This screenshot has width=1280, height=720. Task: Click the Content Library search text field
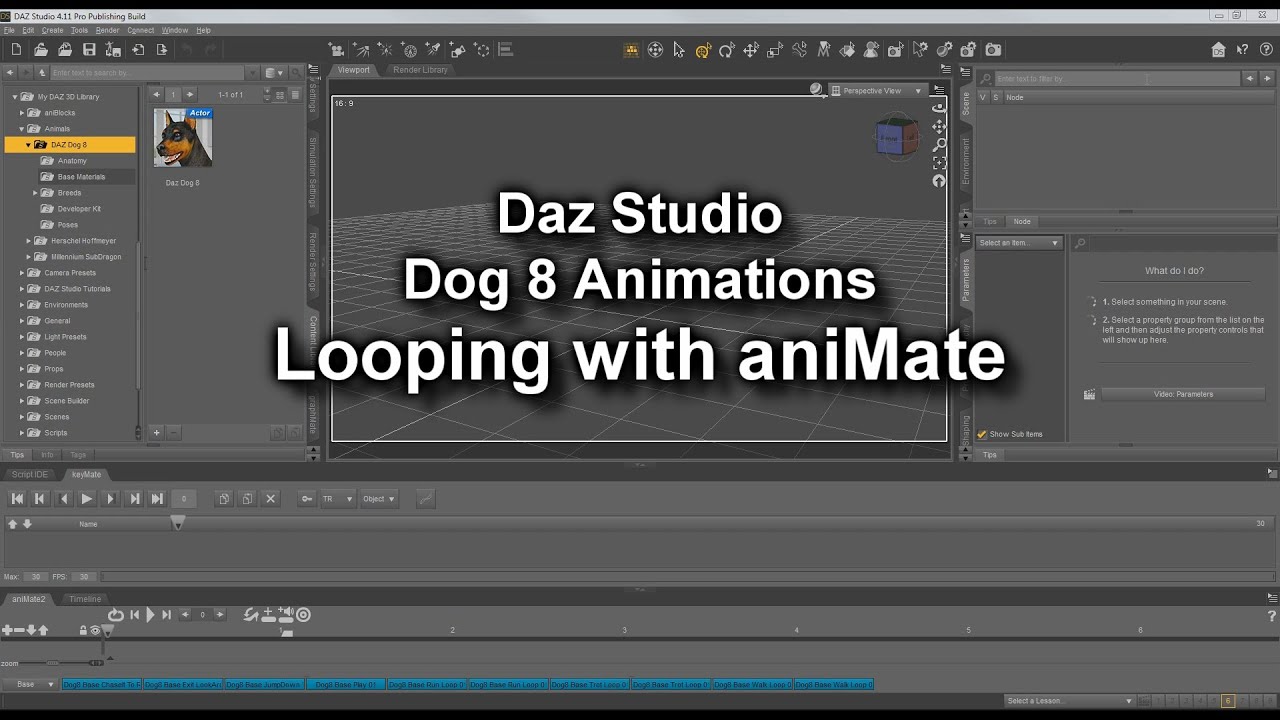click(147, 73)
